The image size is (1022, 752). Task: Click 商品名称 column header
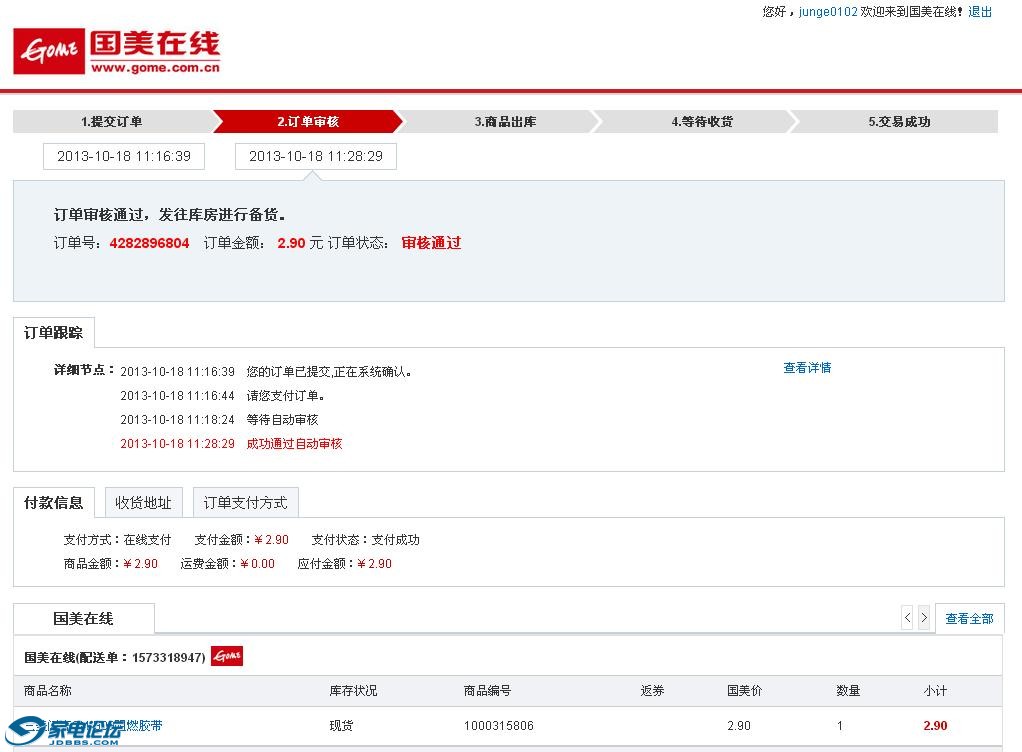(x=48, y=691)
